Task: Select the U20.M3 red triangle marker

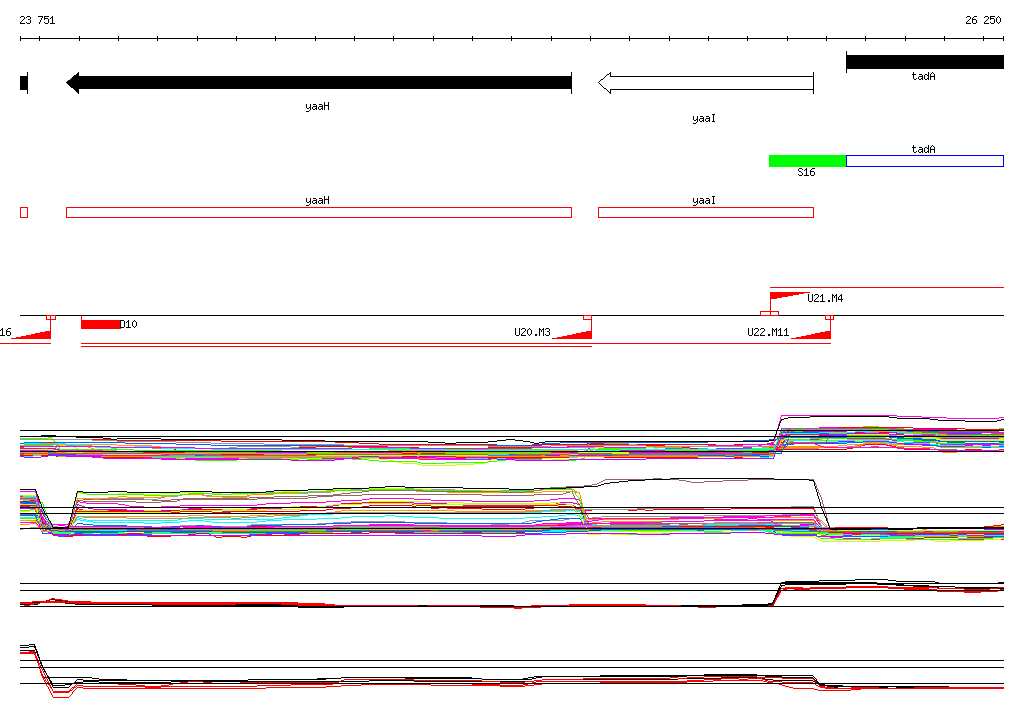Action: point(573,334)
